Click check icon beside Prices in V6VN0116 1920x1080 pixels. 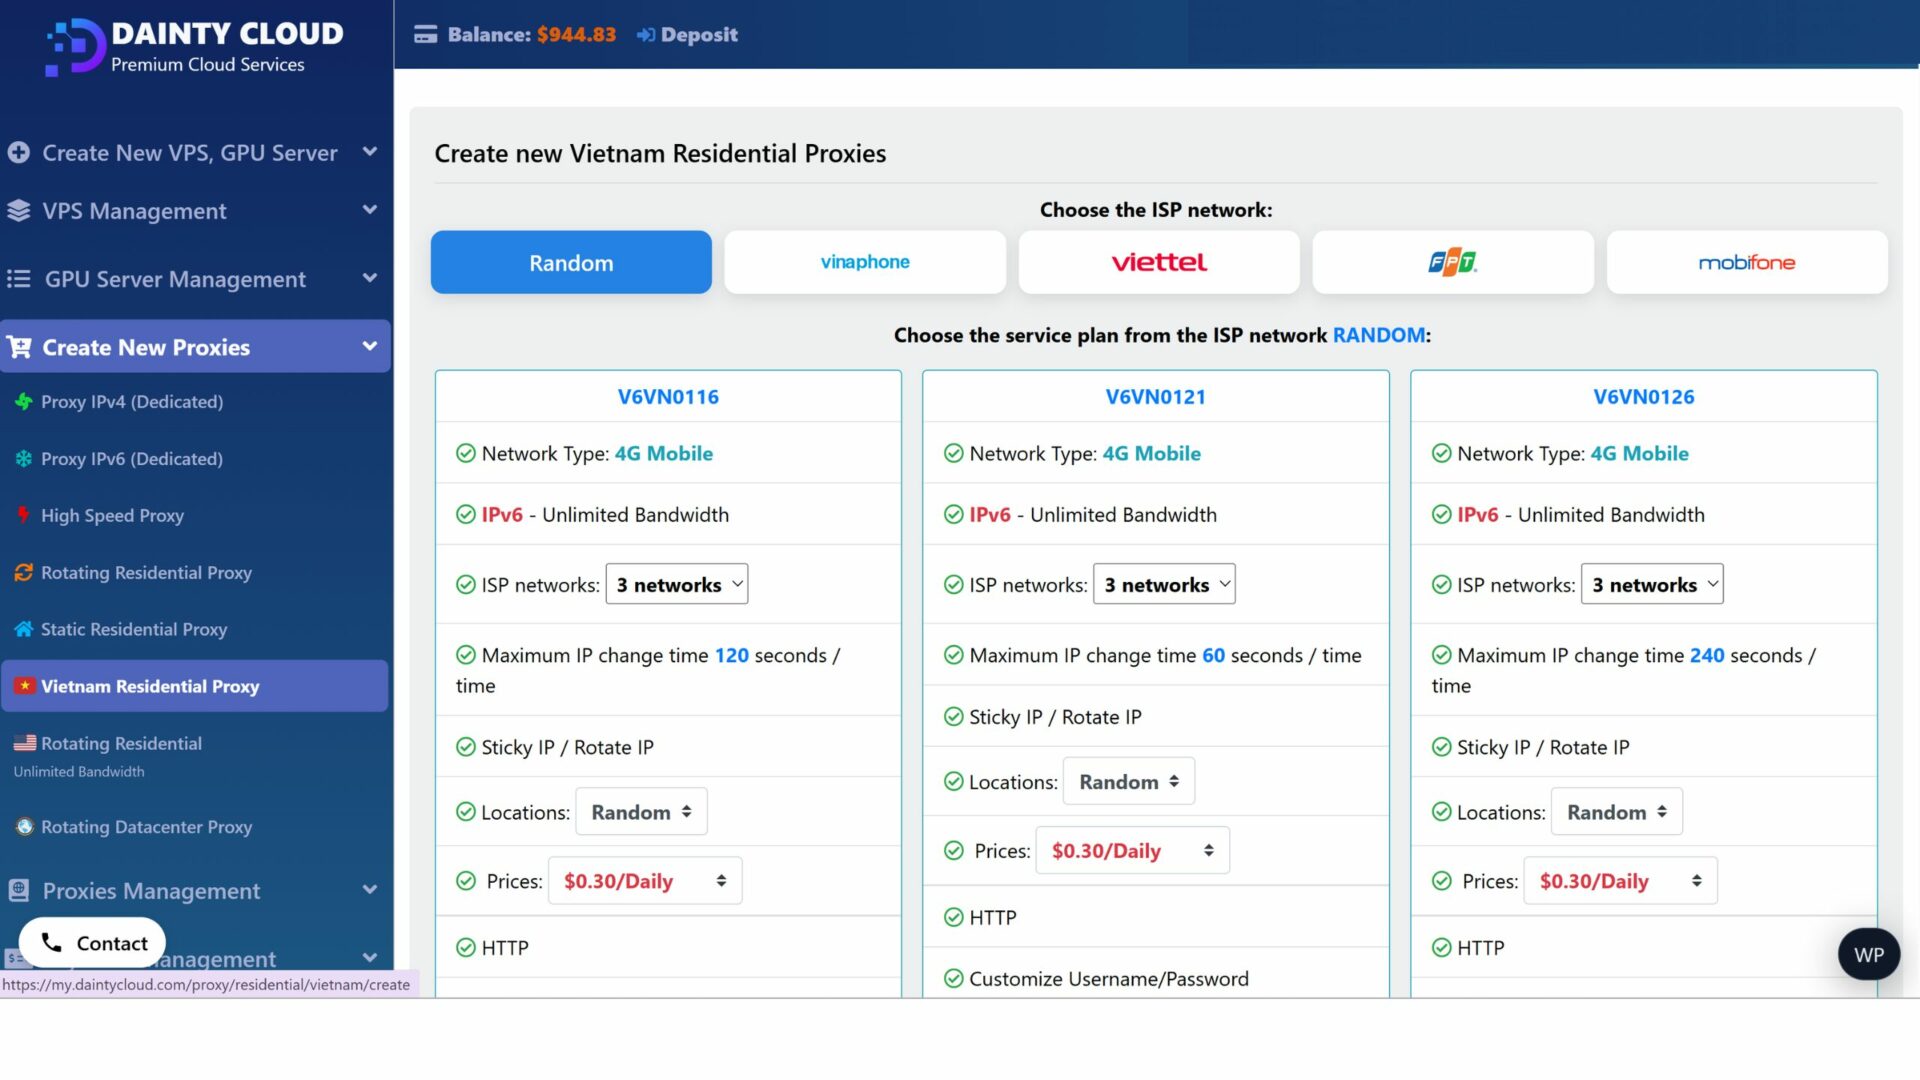465,881
